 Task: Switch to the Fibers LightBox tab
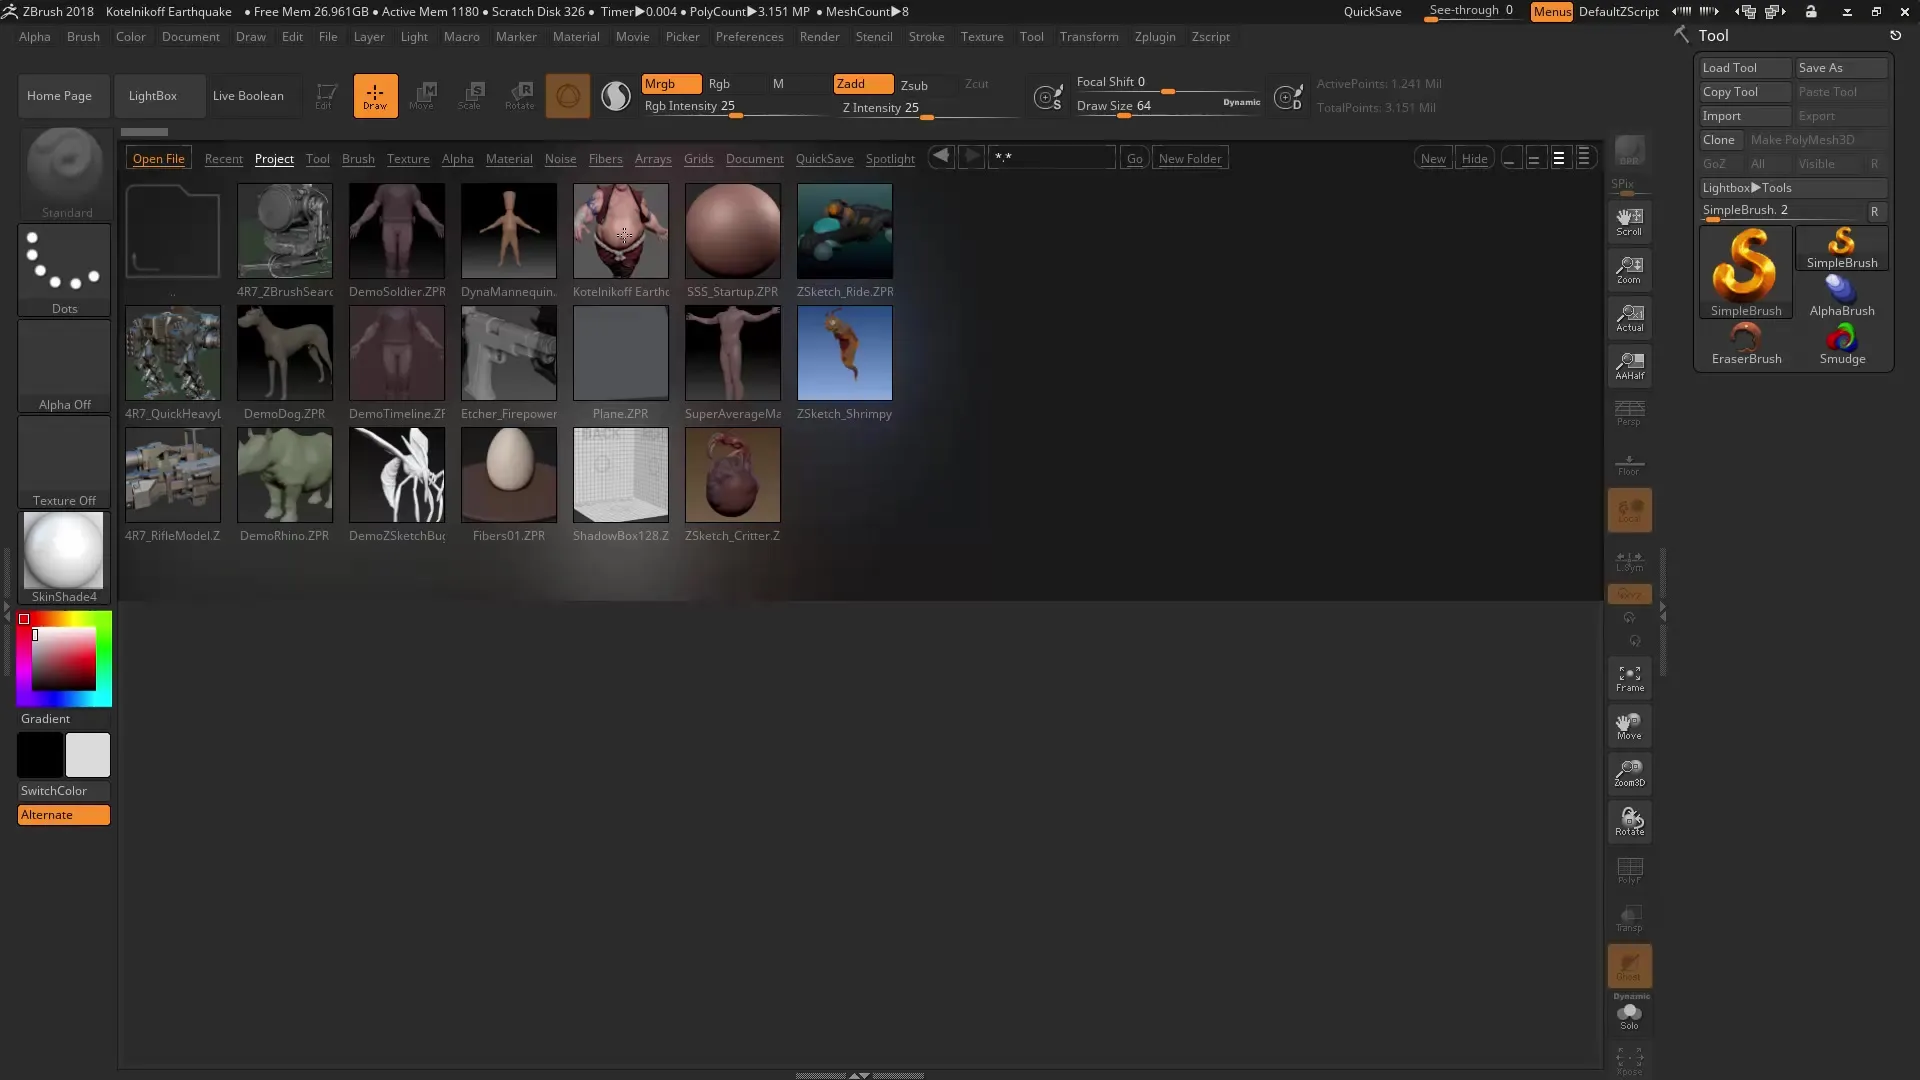click(605, 159)
